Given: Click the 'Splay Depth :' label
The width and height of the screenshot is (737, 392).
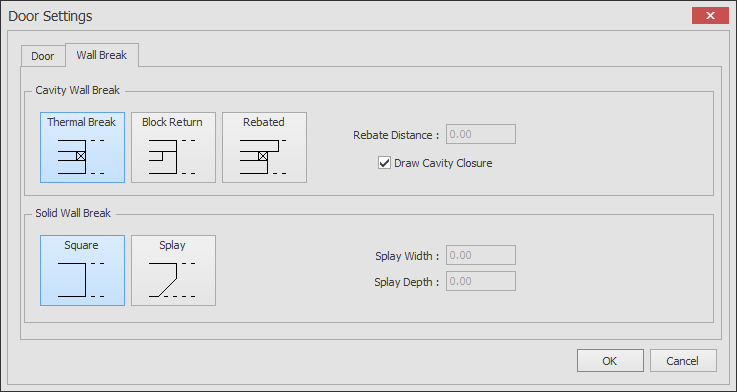Looking at the screenshot, I should (407, 282).
